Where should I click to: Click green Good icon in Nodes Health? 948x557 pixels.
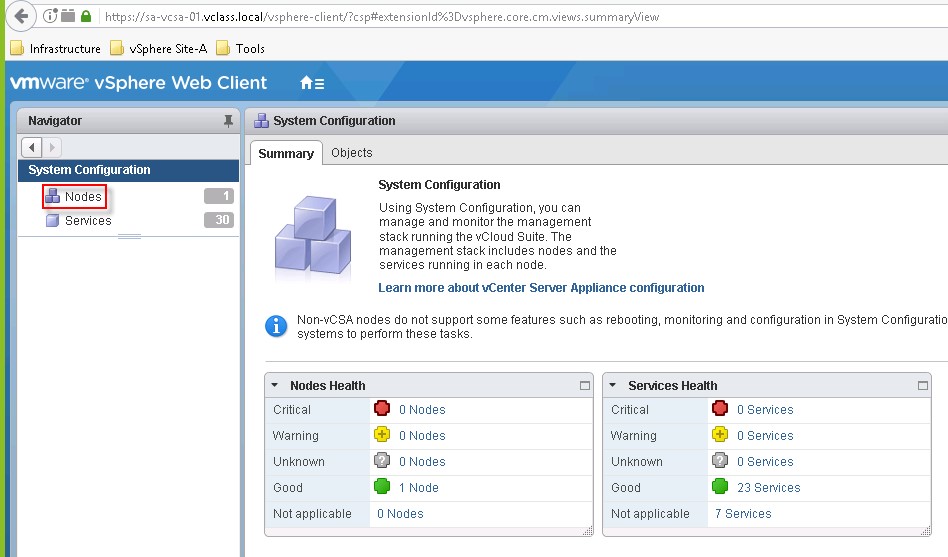(x=382, y=486)
